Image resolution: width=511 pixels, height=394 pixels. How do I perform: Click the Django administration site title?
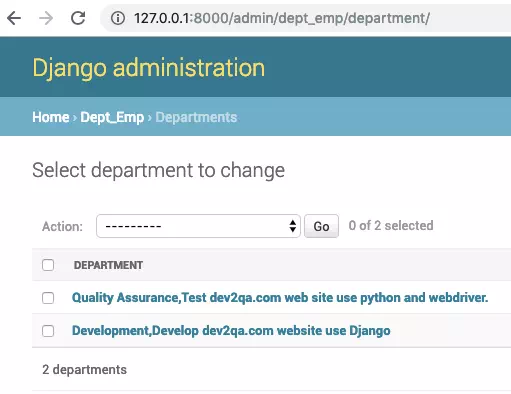[149, 68]
